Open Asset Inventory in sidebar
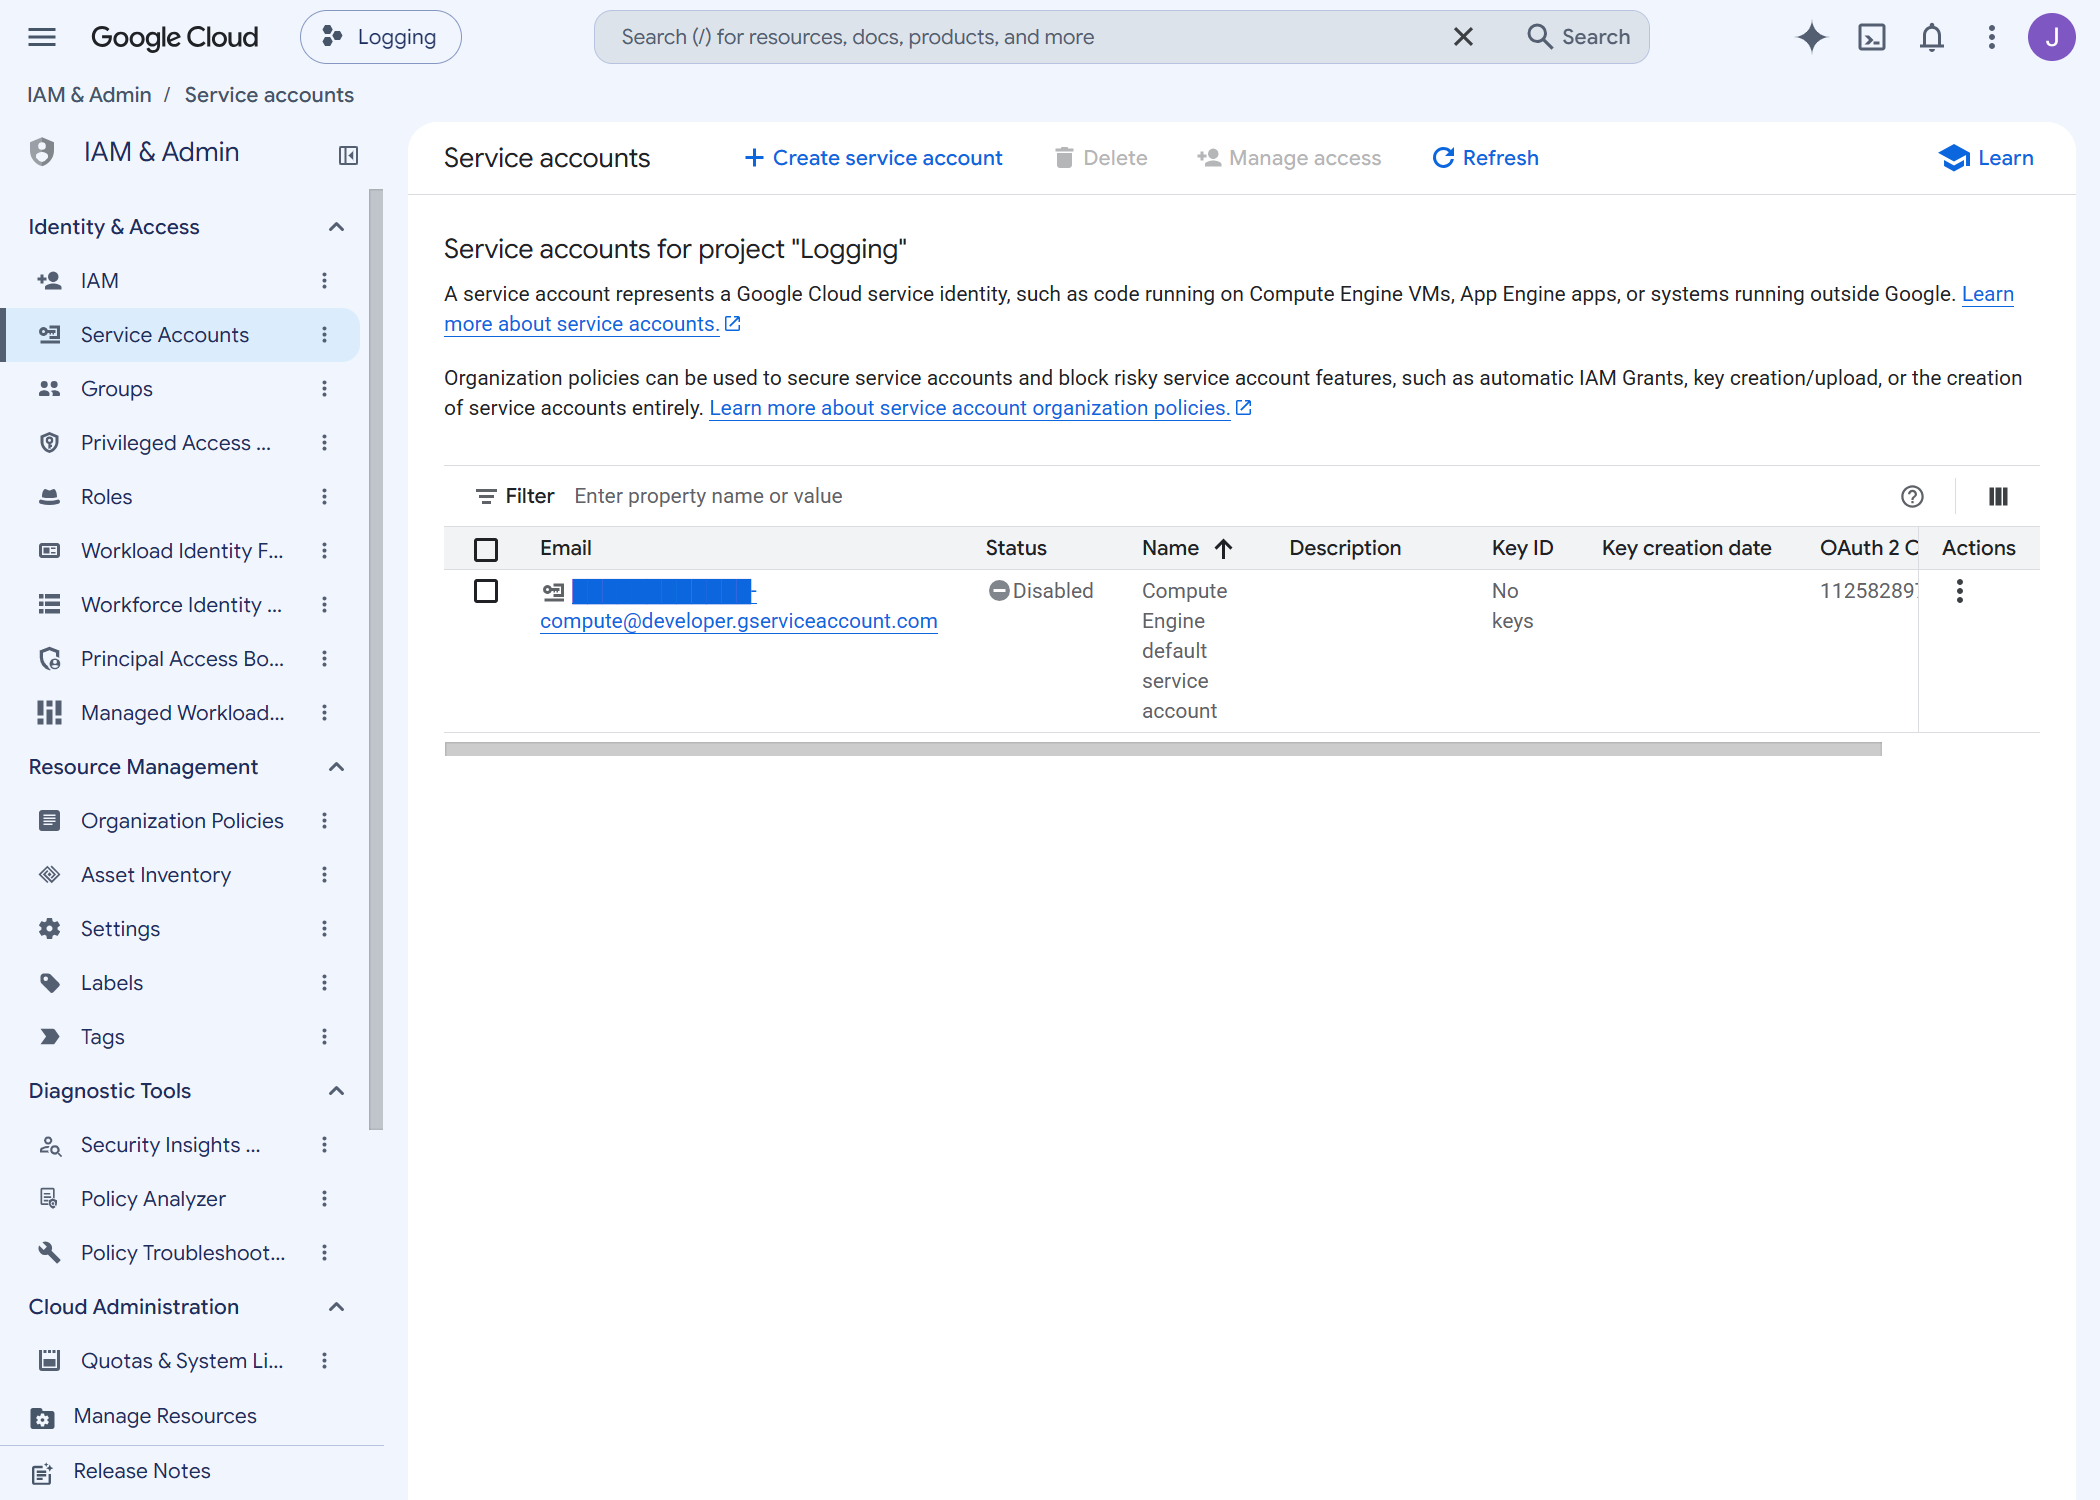 click(156, 875)
